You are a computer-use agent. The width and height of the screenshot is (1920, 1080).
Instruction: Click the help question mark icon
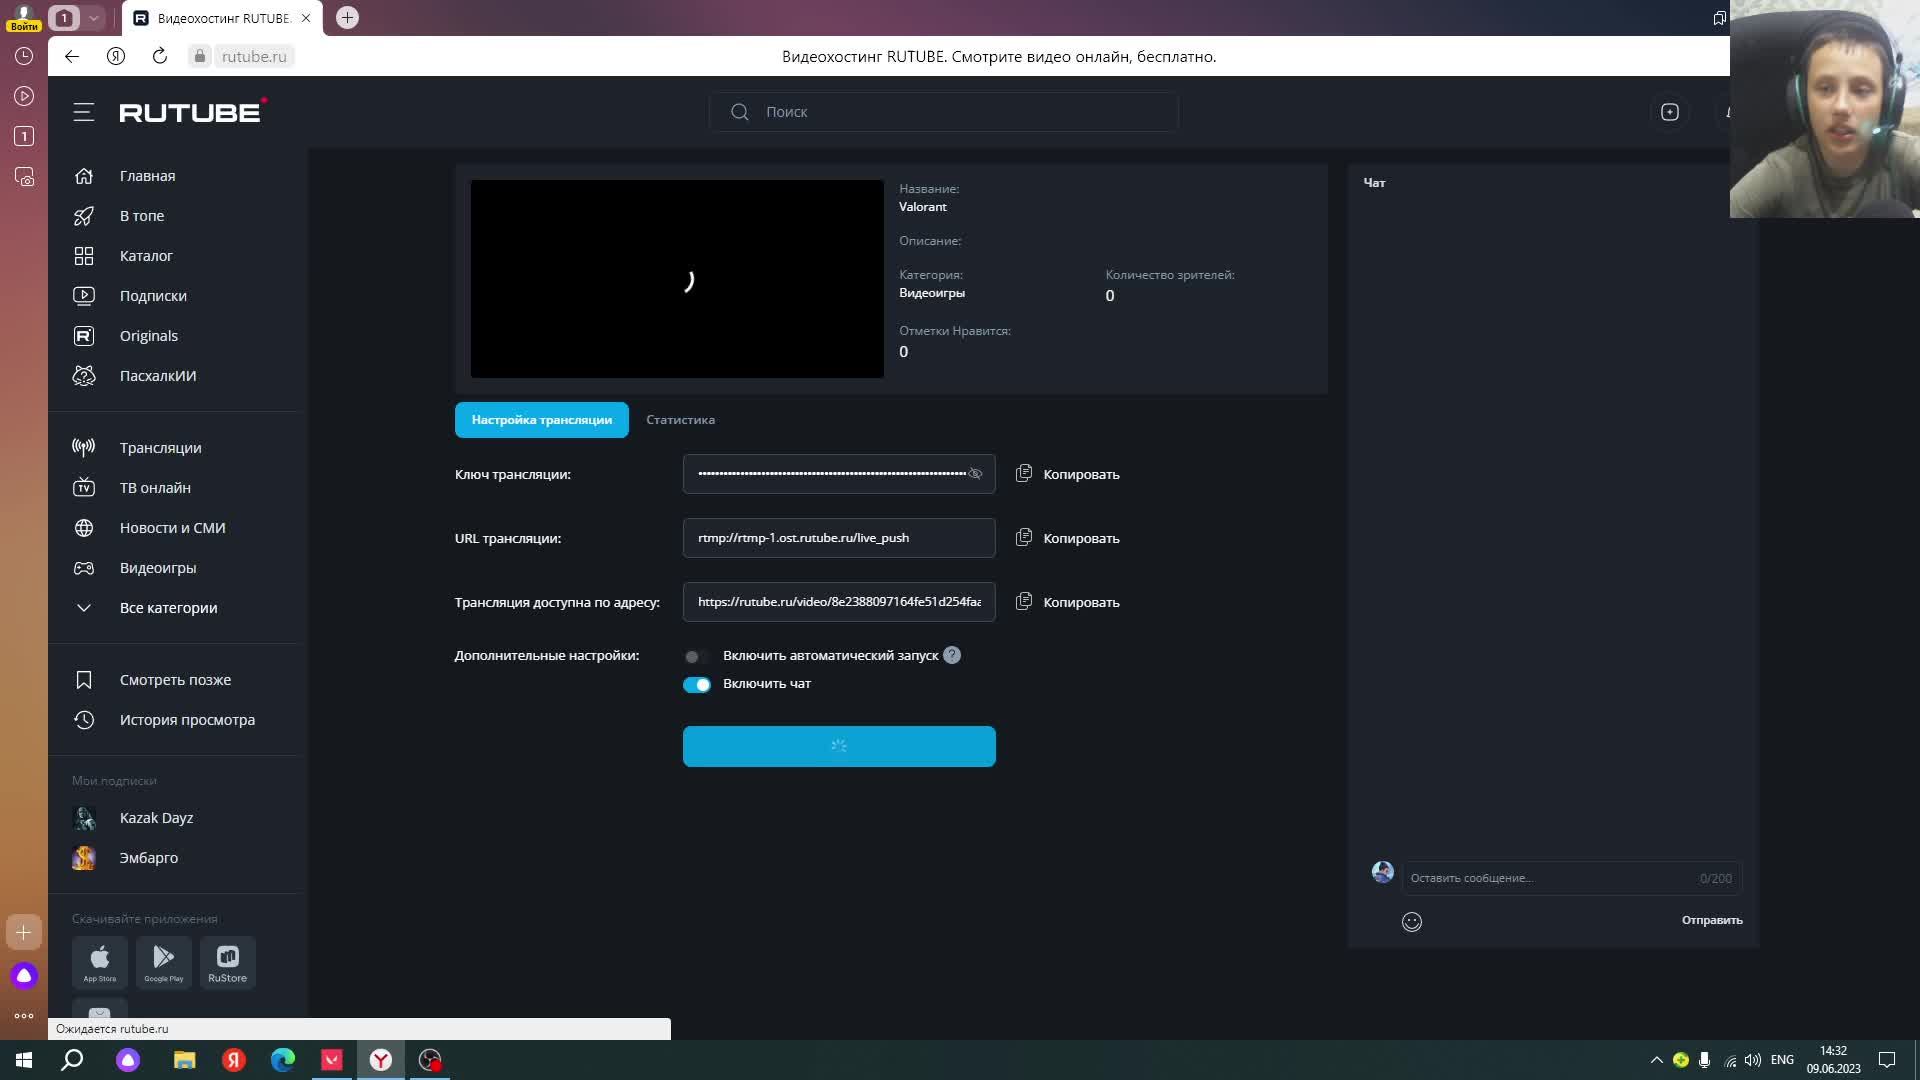(x=952, y=655)
